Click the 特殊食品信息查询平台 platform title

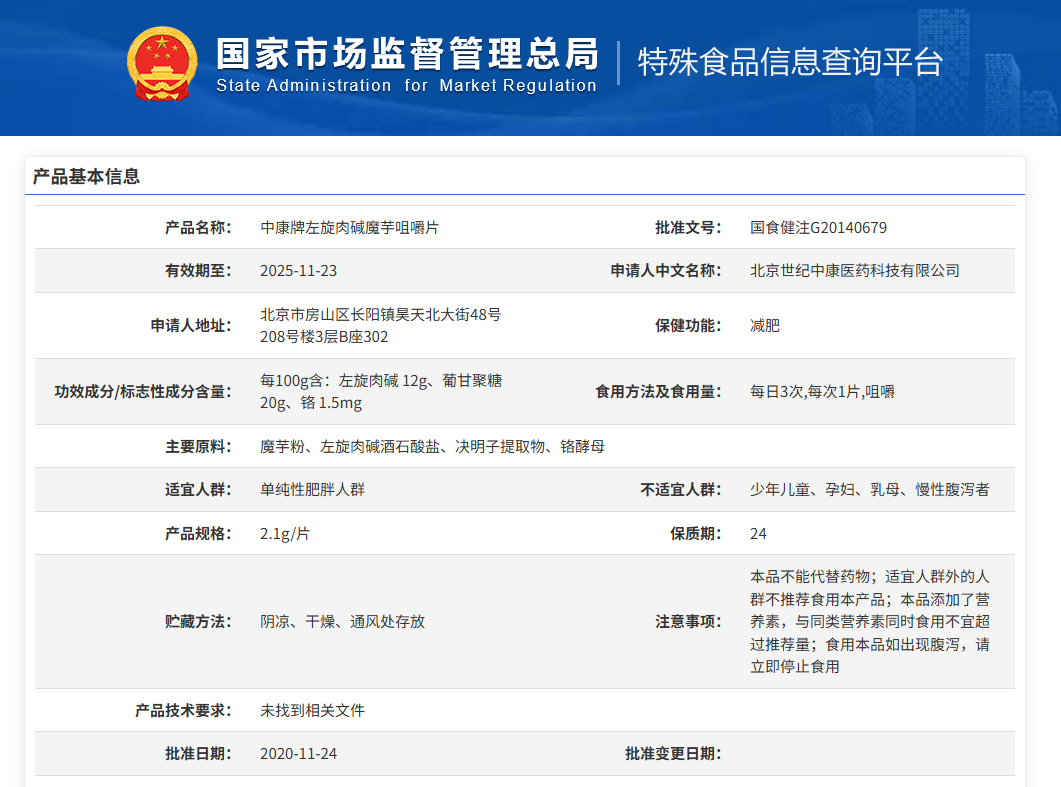coord(790,62)
